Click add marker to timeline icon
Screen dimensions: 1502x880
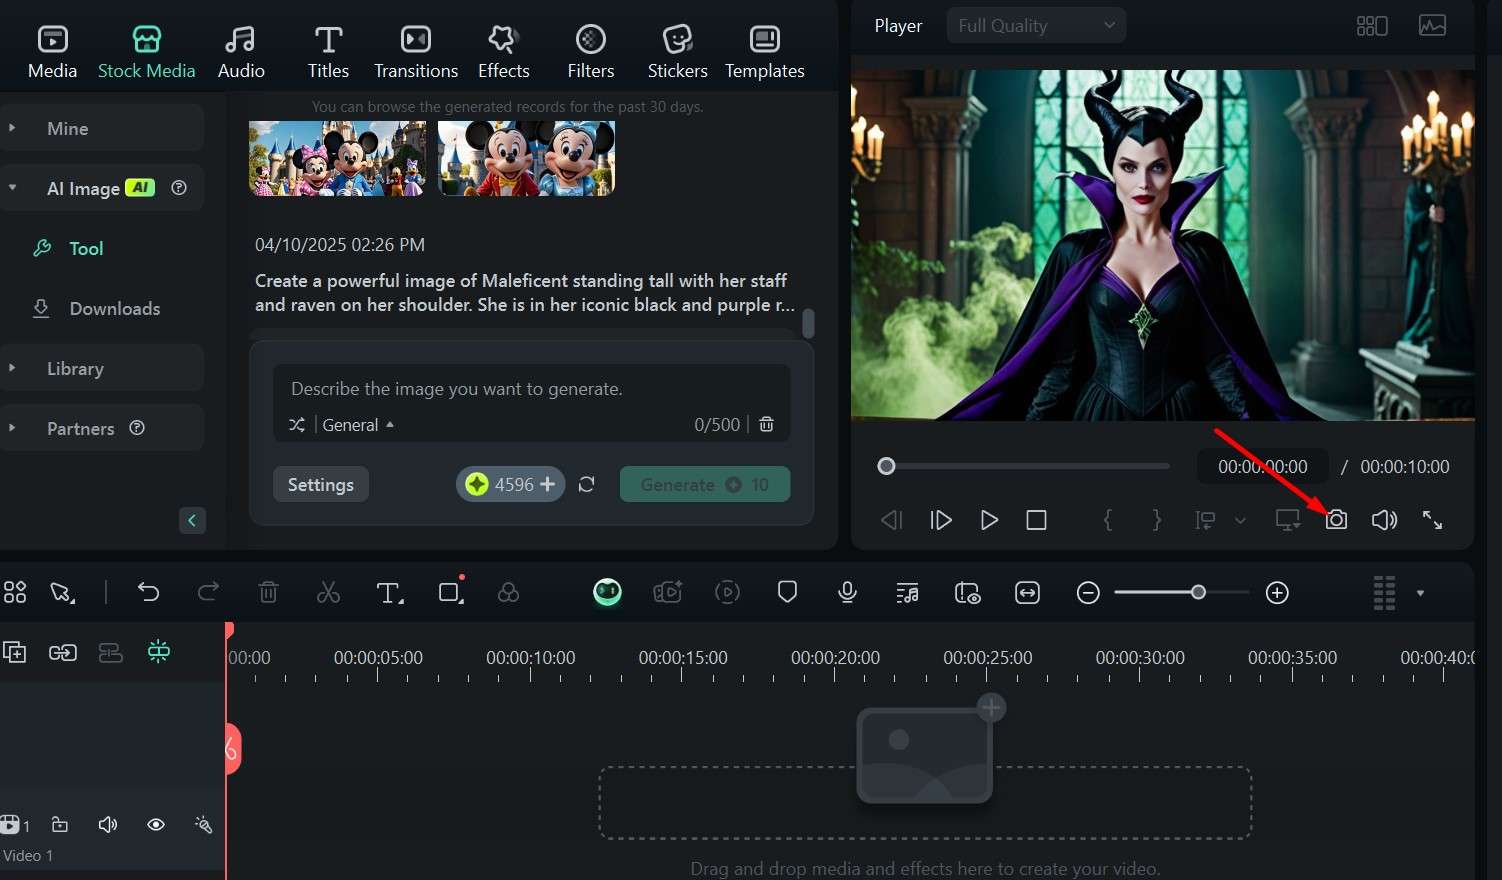[1205, 520]
